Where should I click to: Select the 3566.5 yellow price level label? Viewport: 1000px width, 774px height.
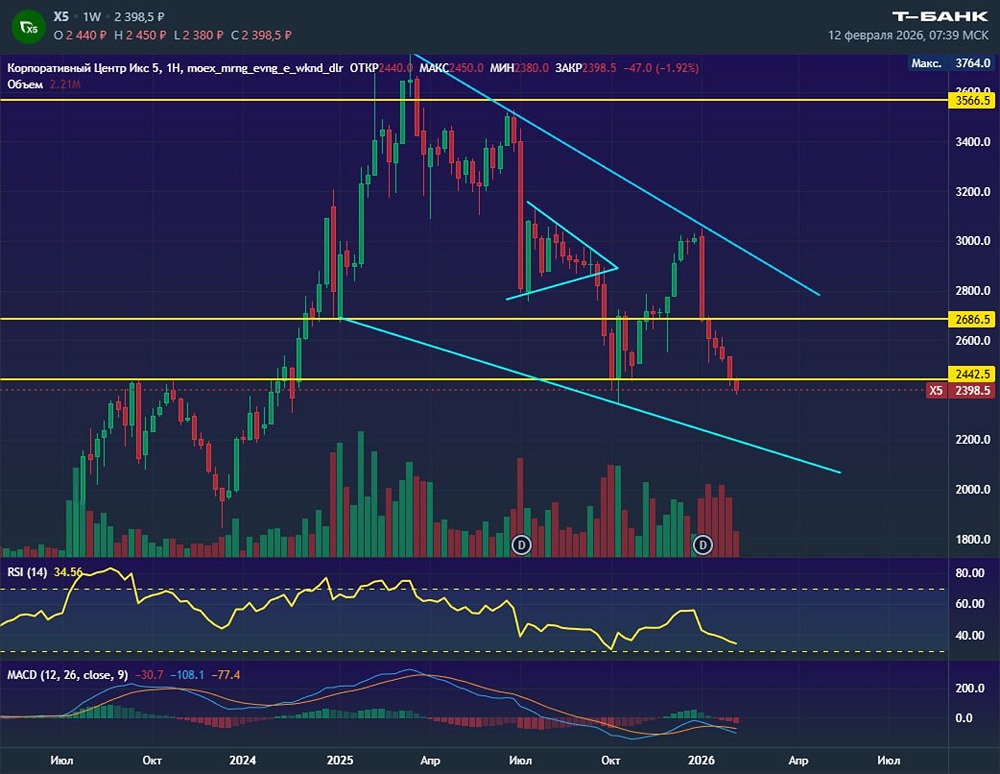click(x=971, y=100)
